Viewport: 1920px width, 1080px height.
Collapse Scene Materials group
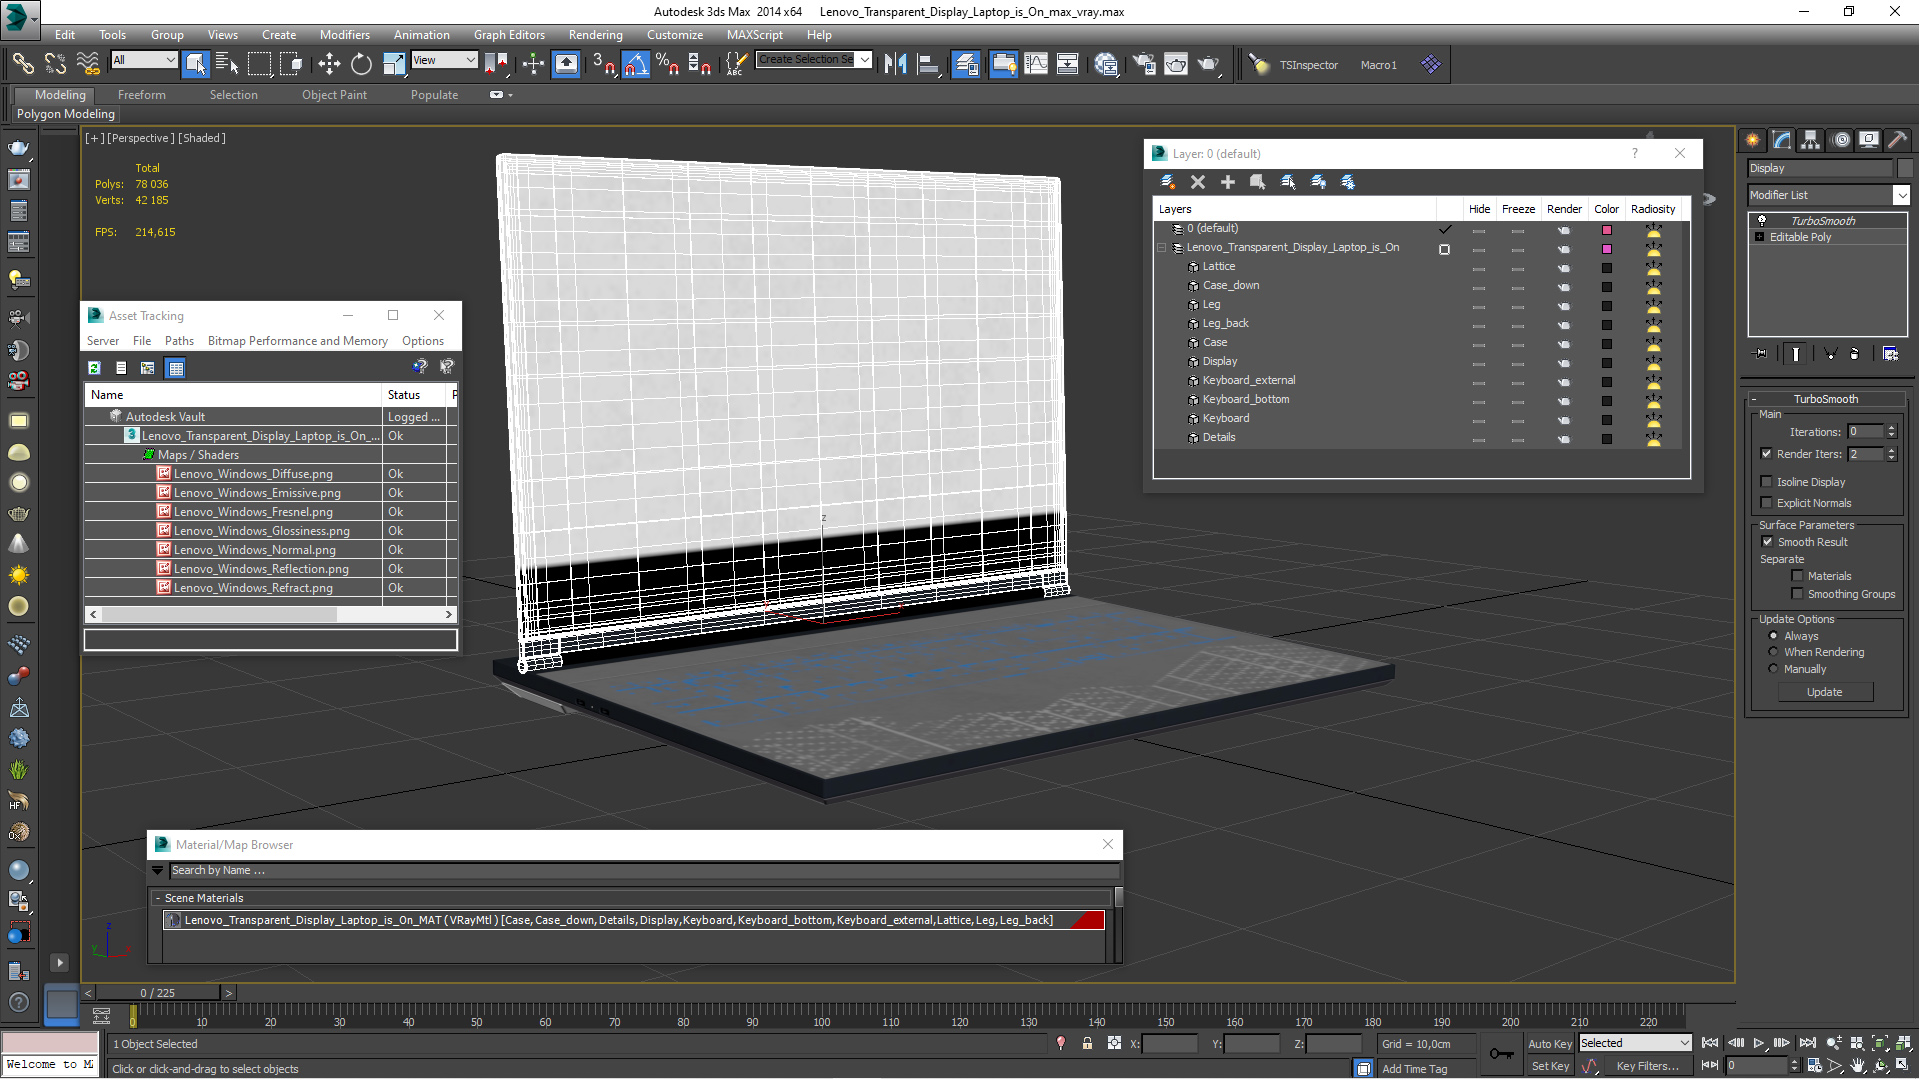158,898
